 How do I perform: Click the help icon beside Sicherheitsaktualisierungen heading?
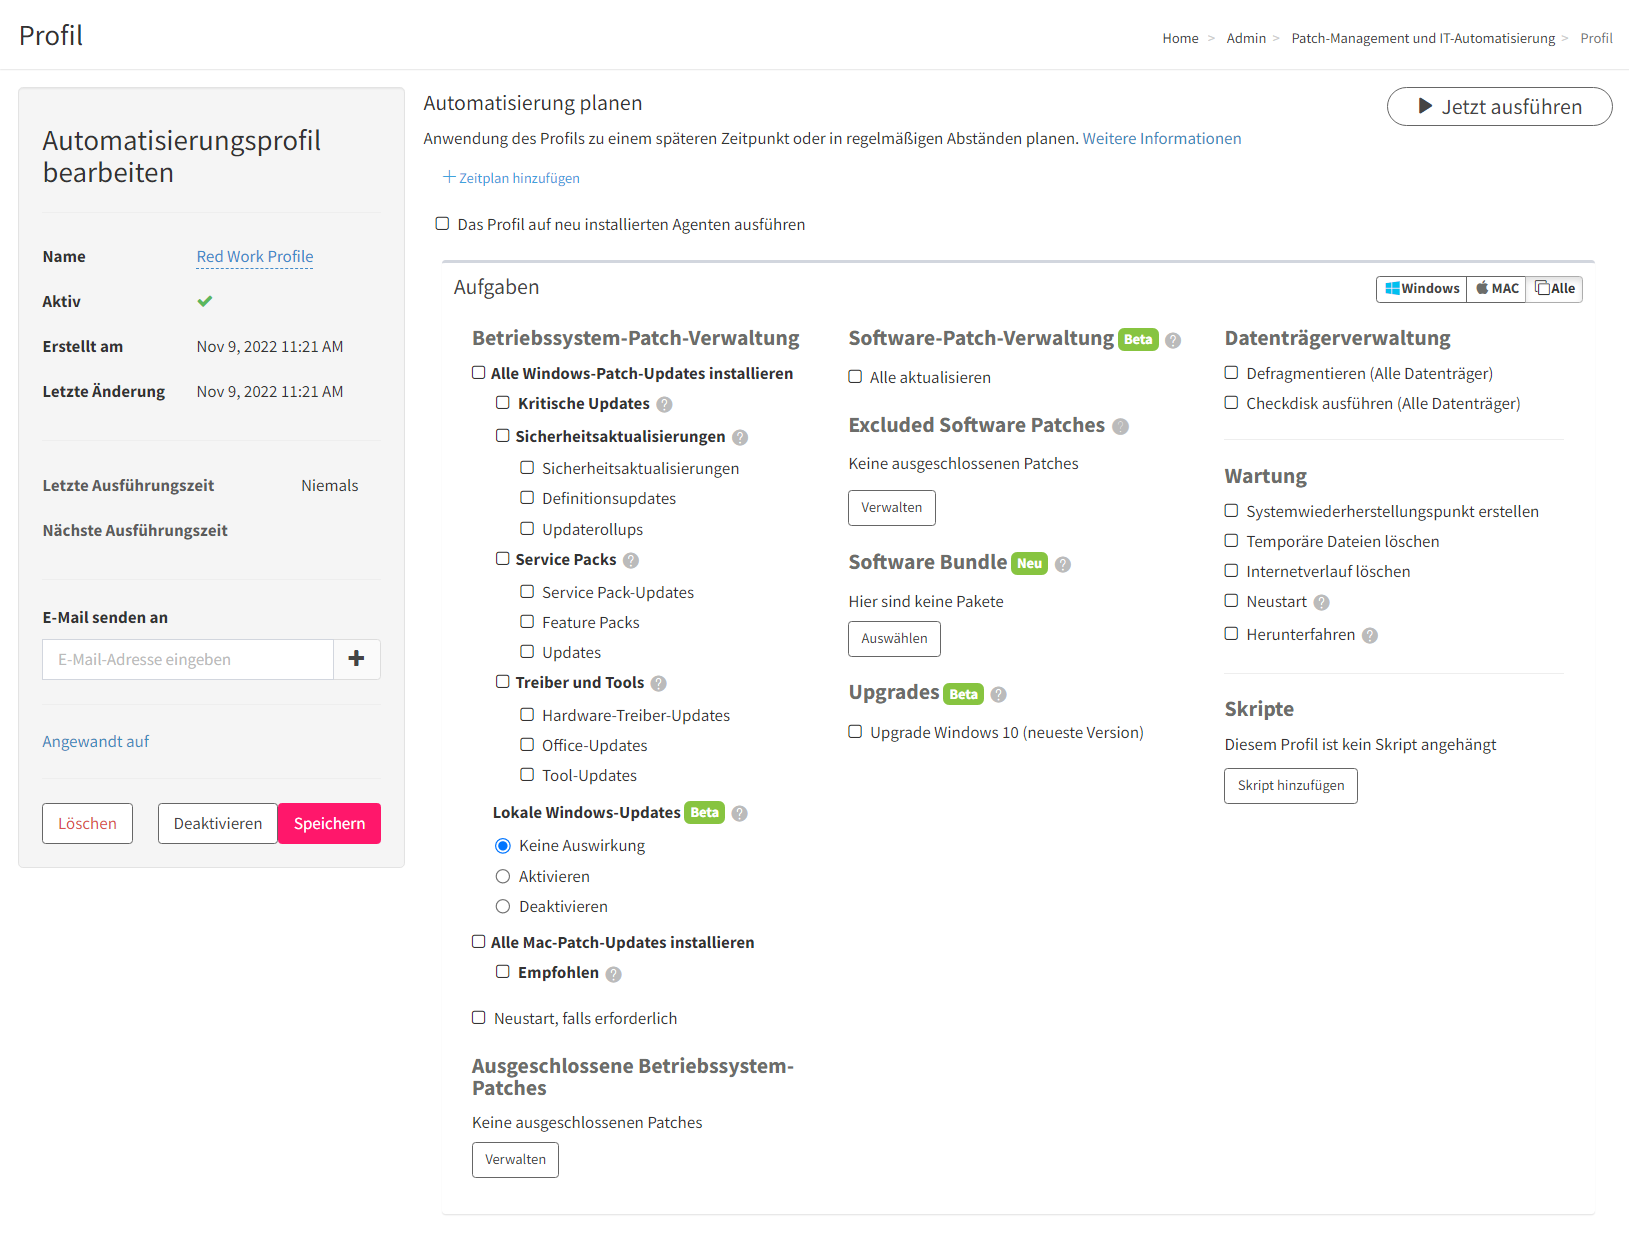point(740,438)
